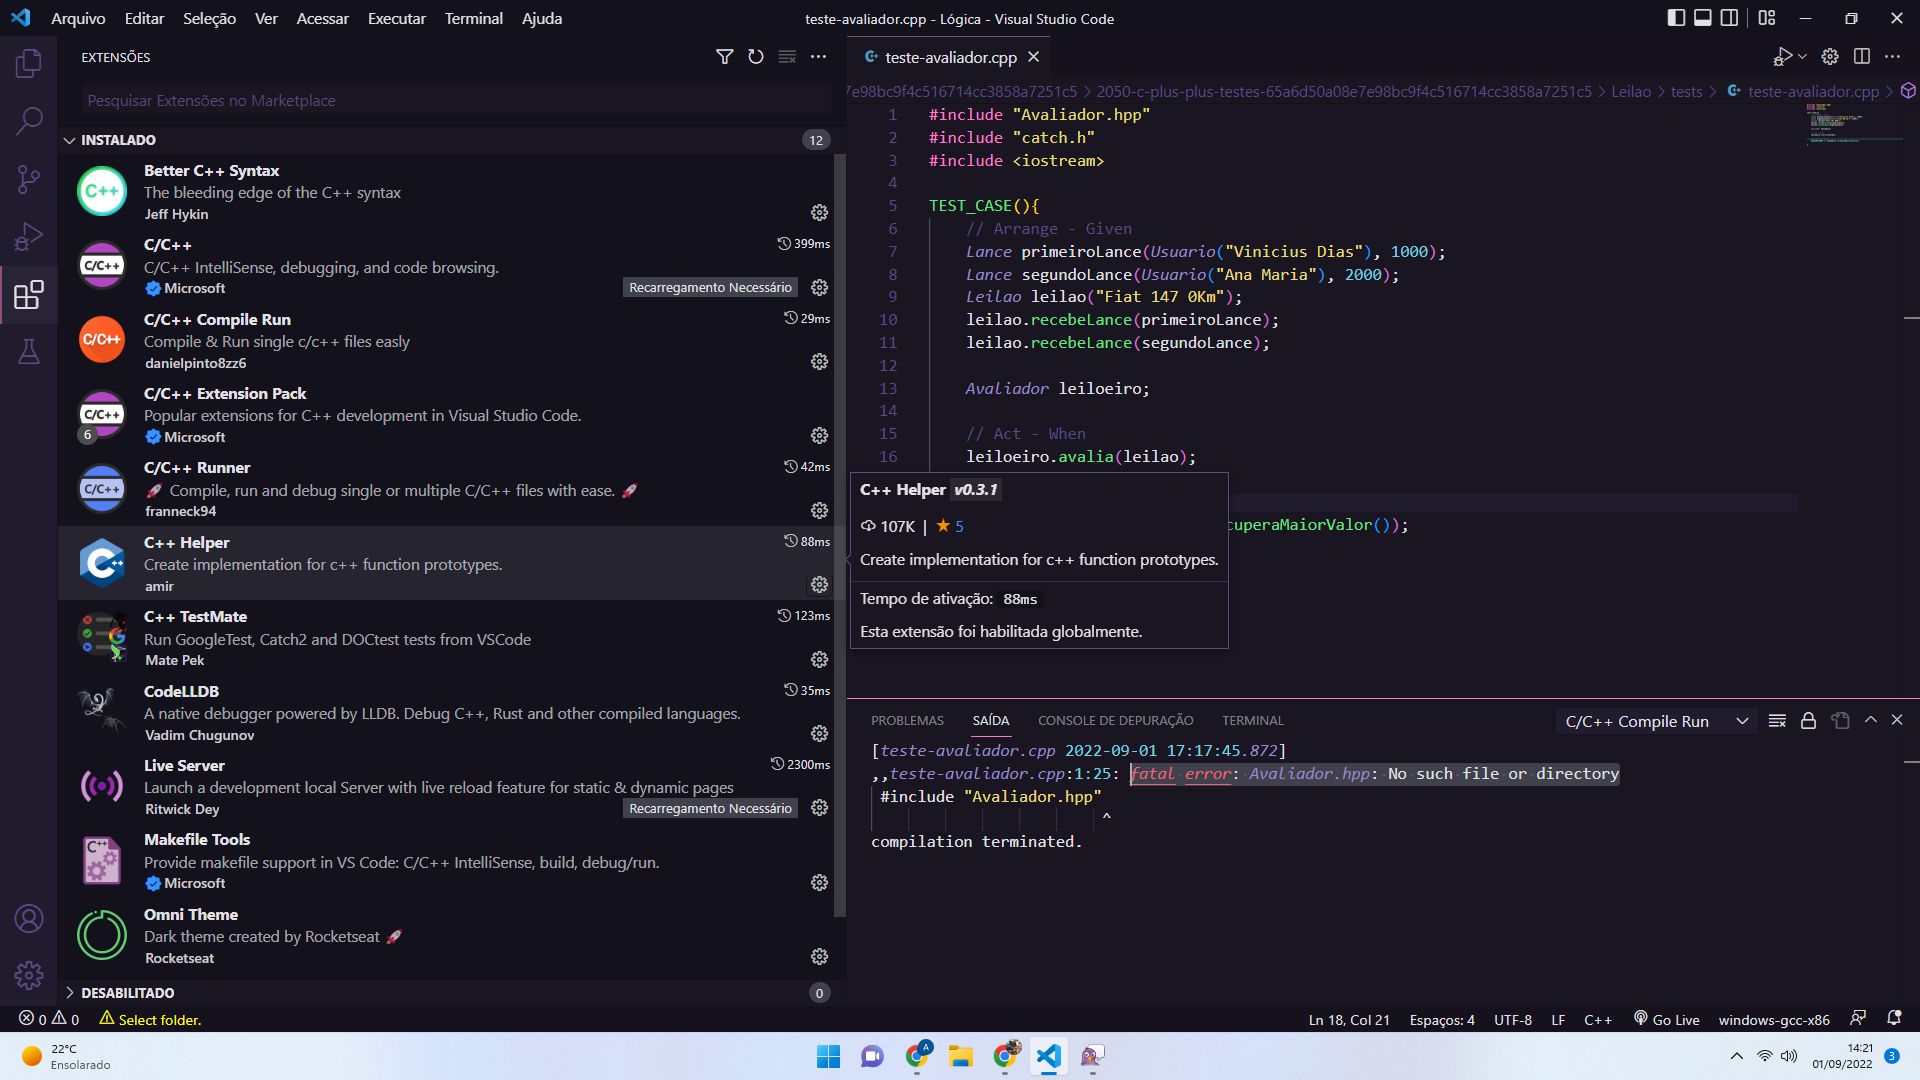
Task: Run C/C++ file with play button
Action: click(1782, 57)
